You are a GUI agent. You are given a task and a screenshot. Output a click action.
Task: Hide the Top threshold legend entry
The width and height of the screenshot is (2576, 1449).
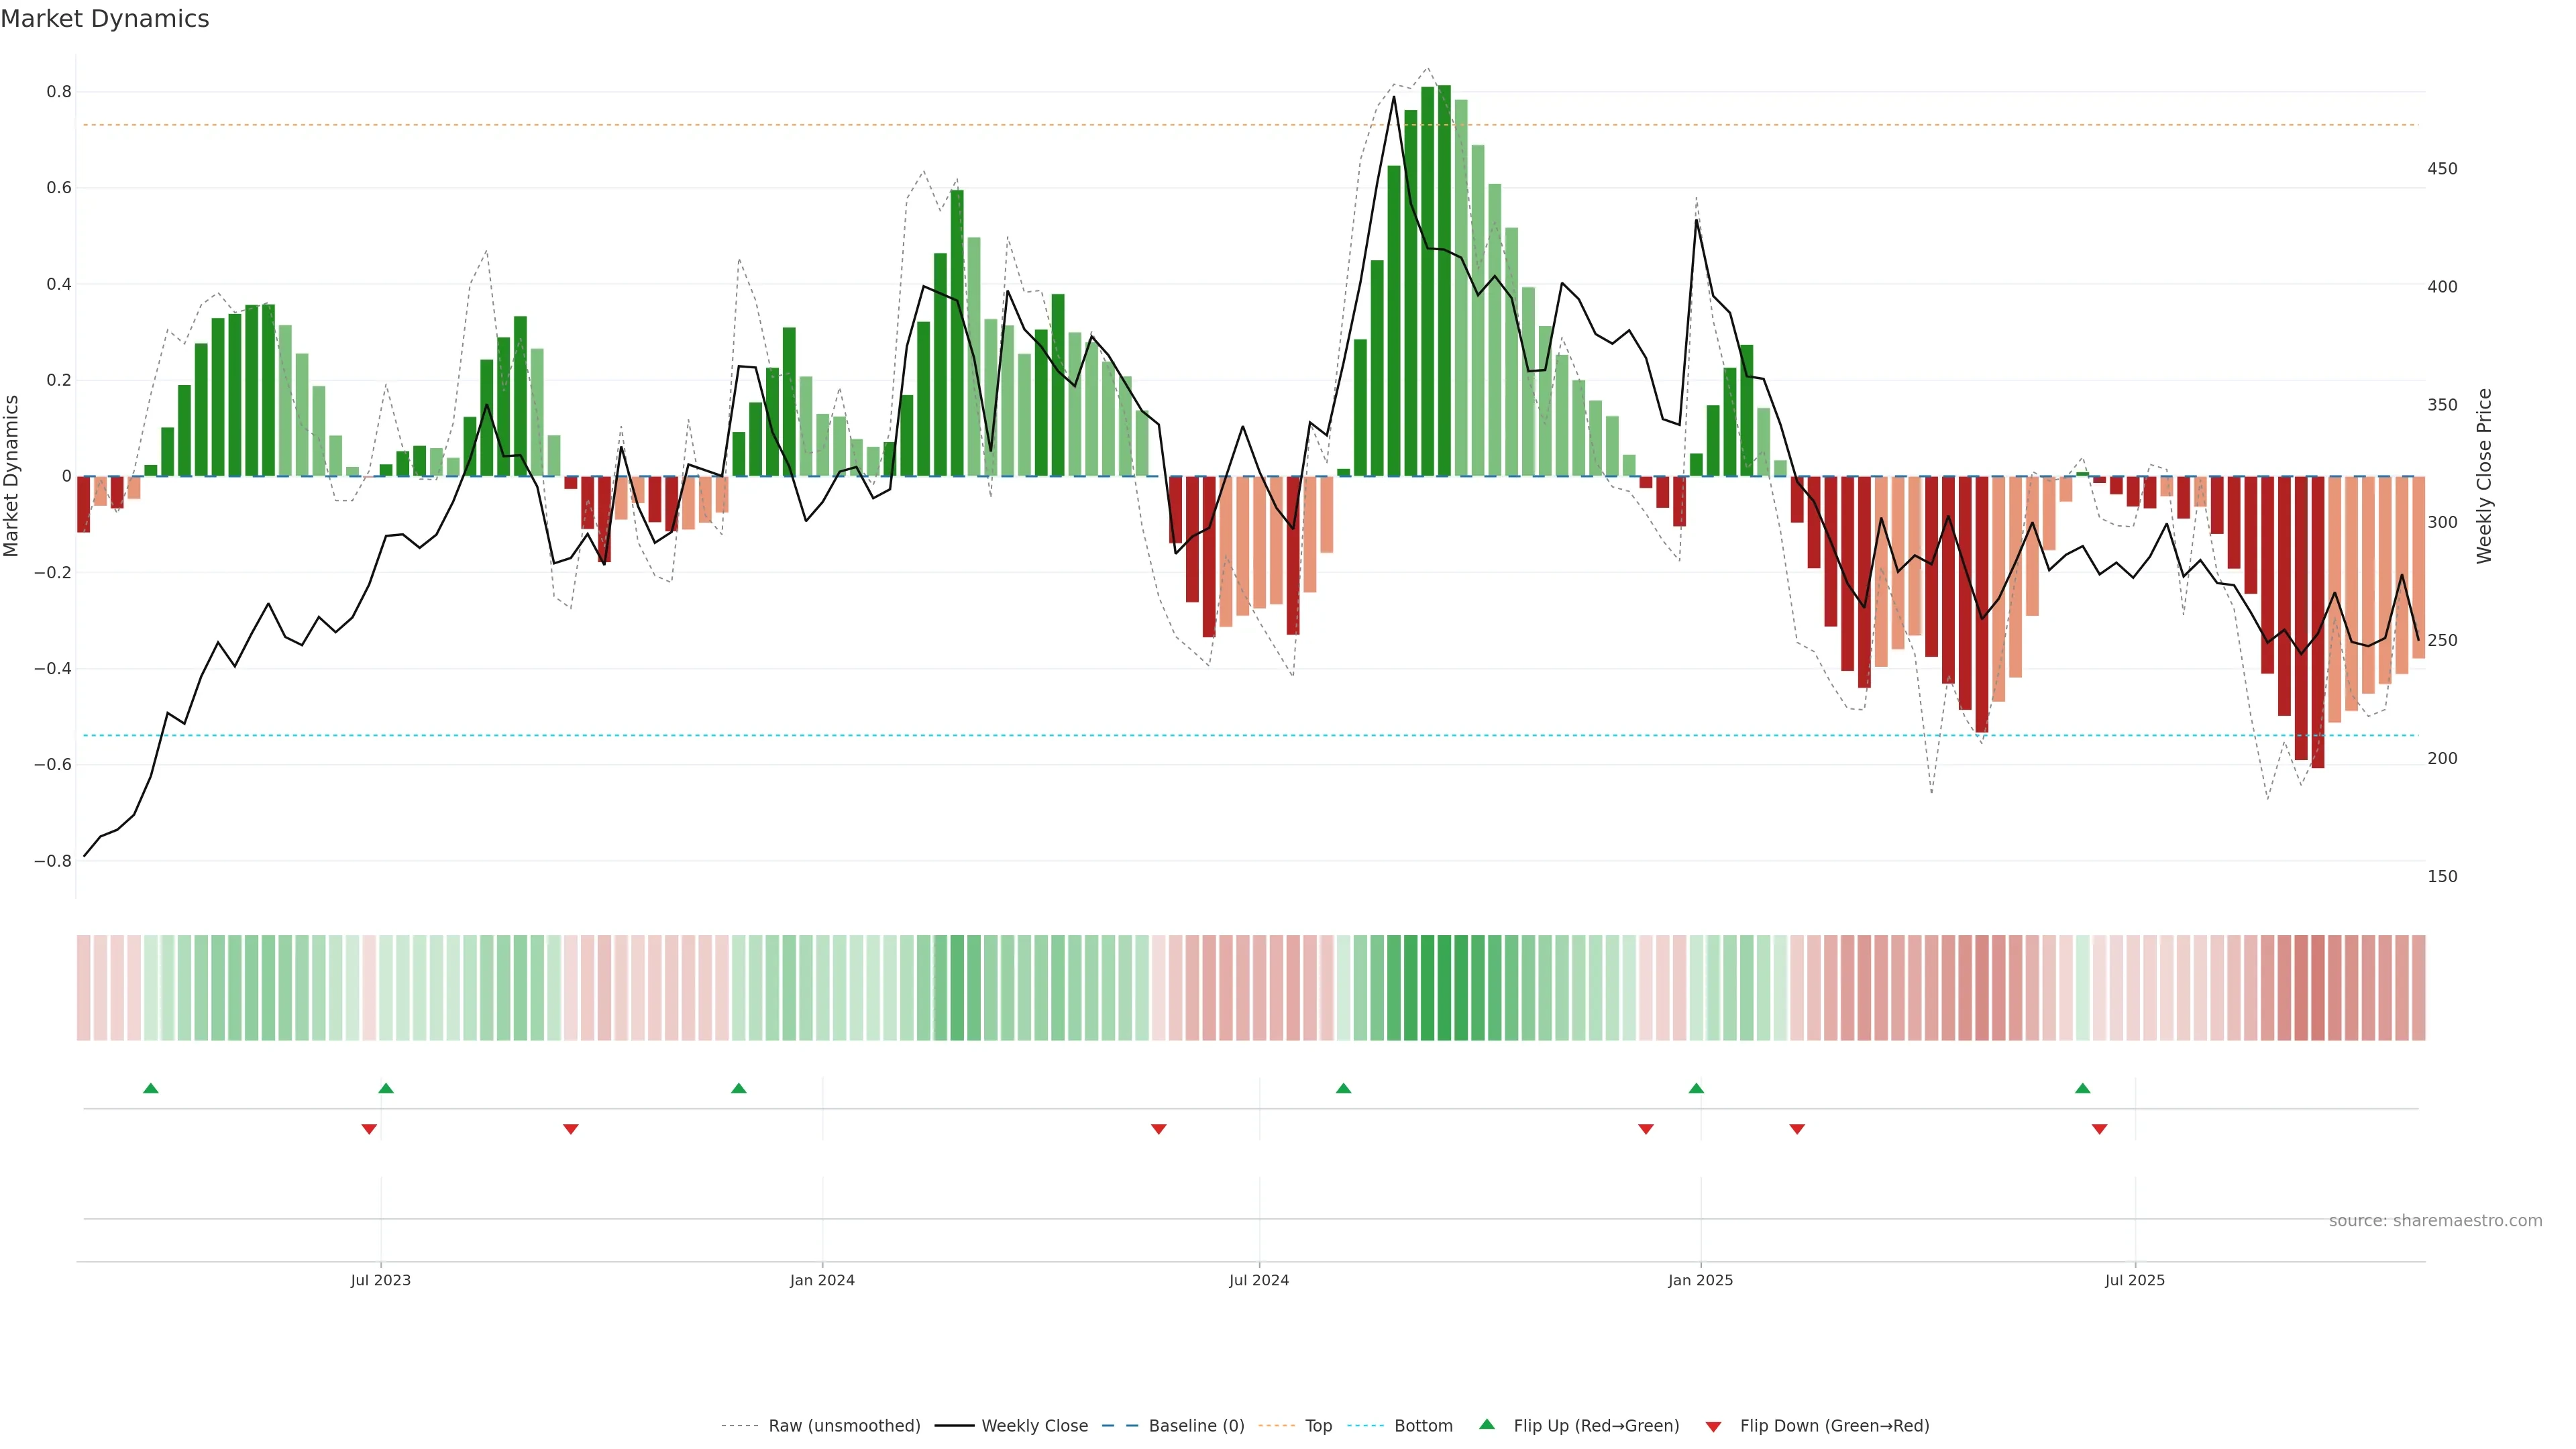click(1318, 1425)
